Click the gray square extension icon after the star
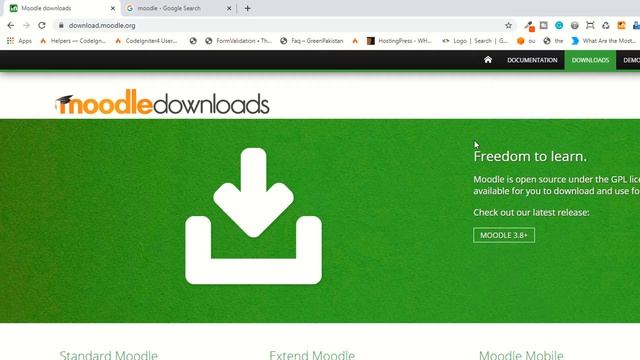640x360 pixels. click(x=544, y=25)
